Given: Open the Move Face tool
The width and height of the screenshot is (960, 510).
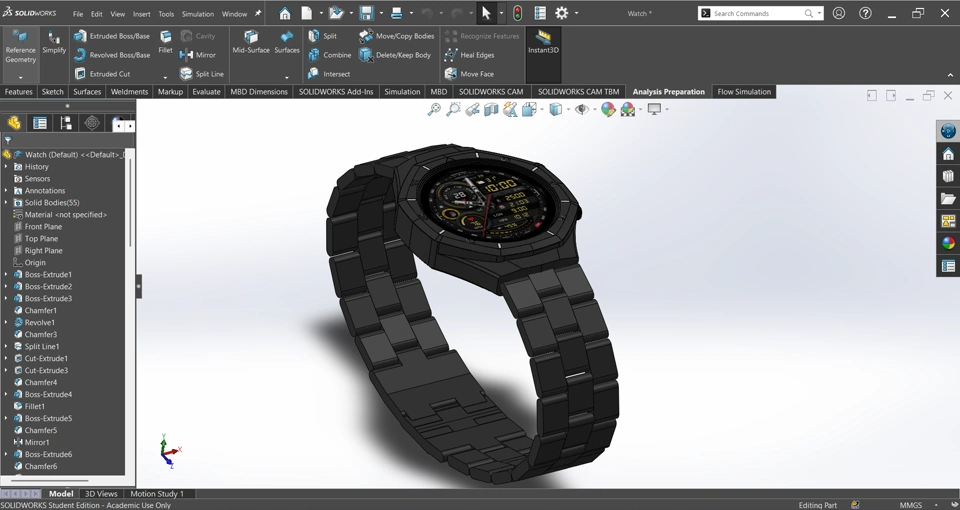Looking at the screenshot, I should pyautogui.click(x=469, y=74).
